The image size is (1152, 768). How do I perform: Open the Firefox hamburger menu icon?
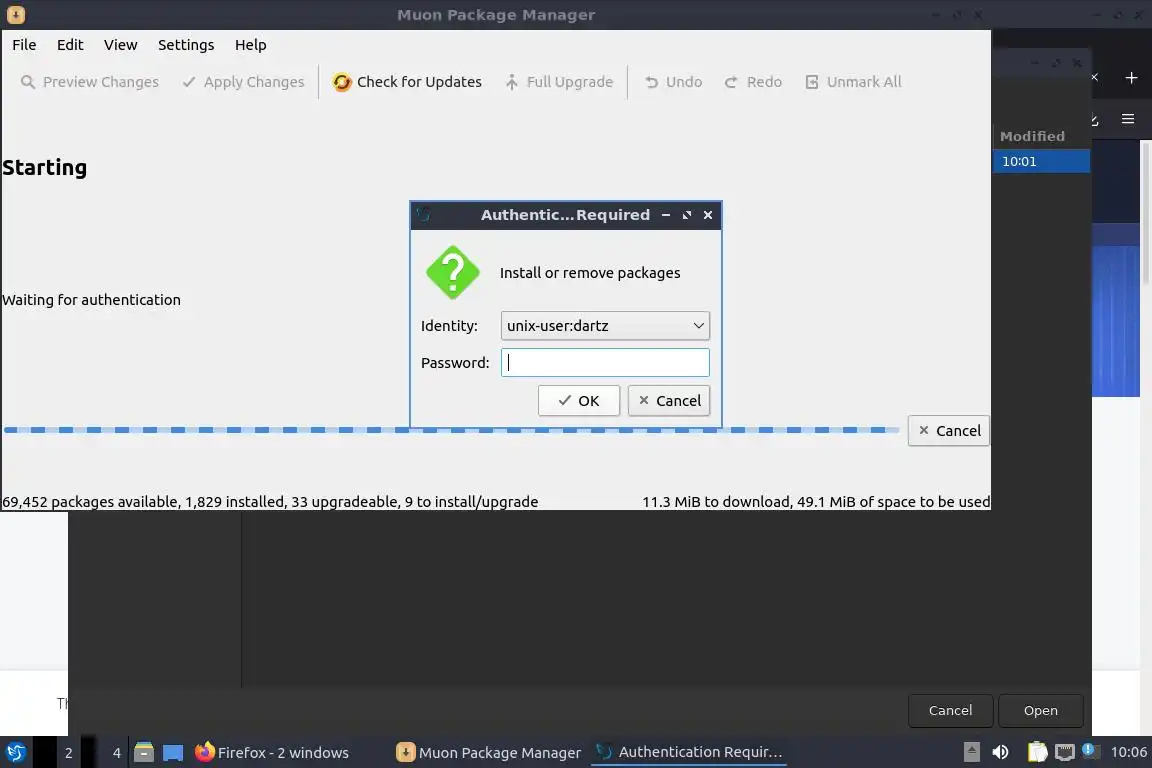pyautogui.click(x=1128, y=118)
